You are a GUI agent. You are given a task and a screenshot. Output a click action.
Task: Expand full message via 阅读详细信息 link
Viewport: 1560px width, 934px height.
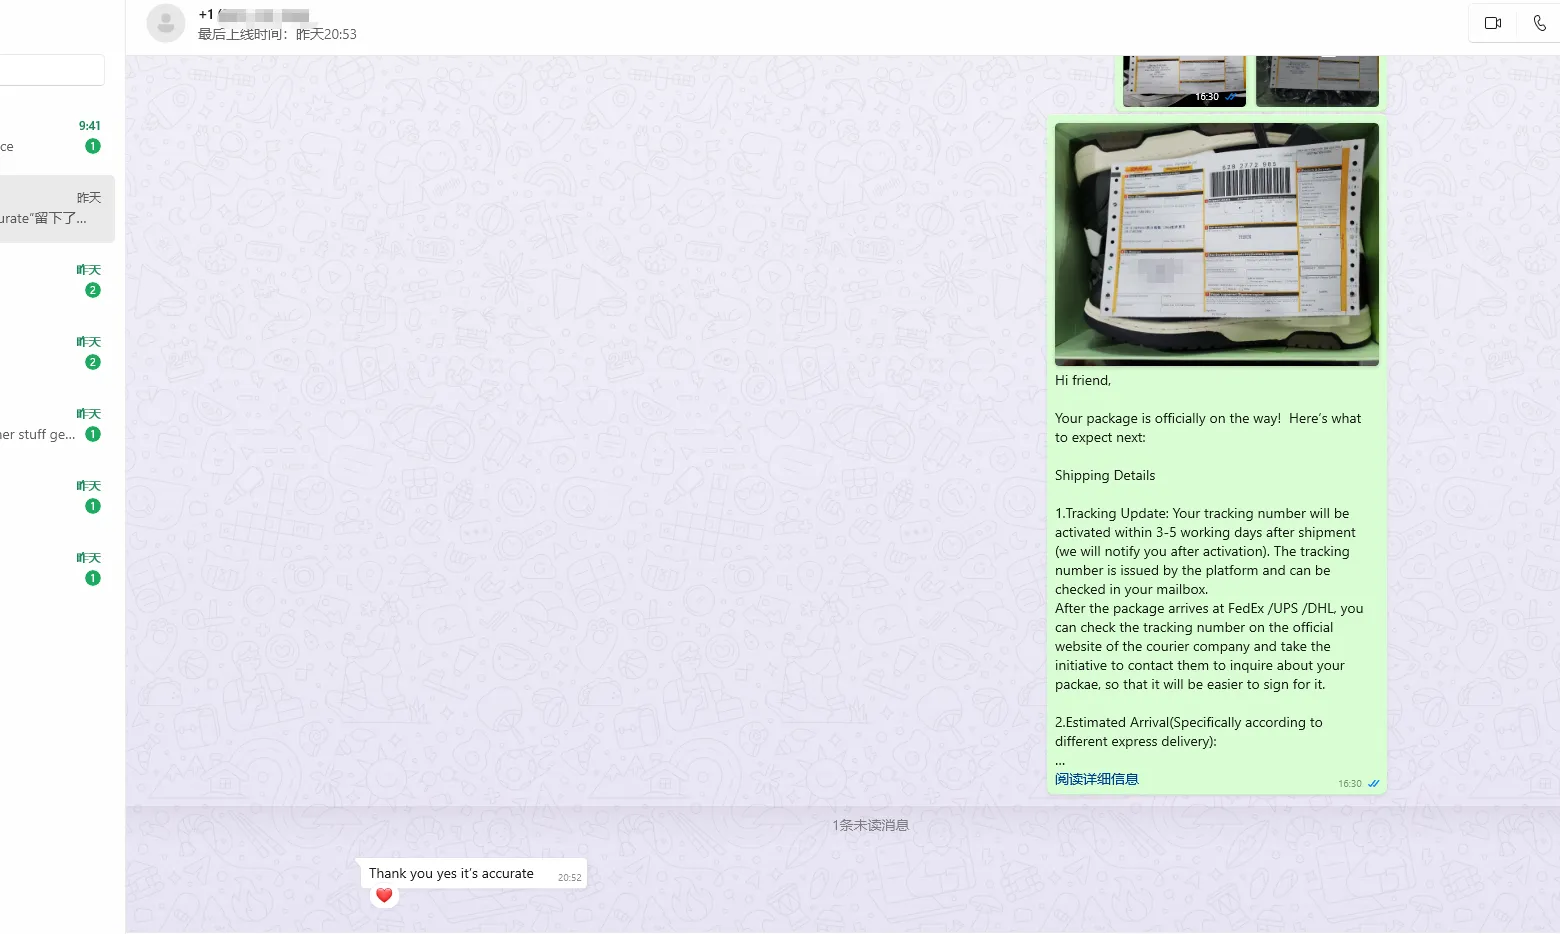(x=1096, y=779)
